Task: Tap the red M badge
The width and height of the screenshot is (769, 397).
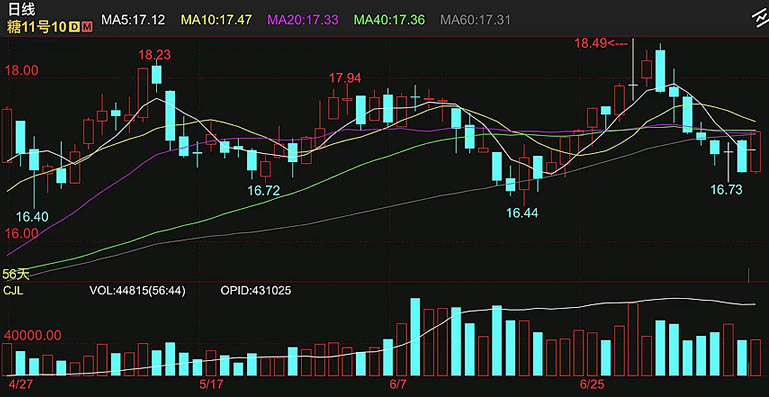Action: (x=87, y=26)
